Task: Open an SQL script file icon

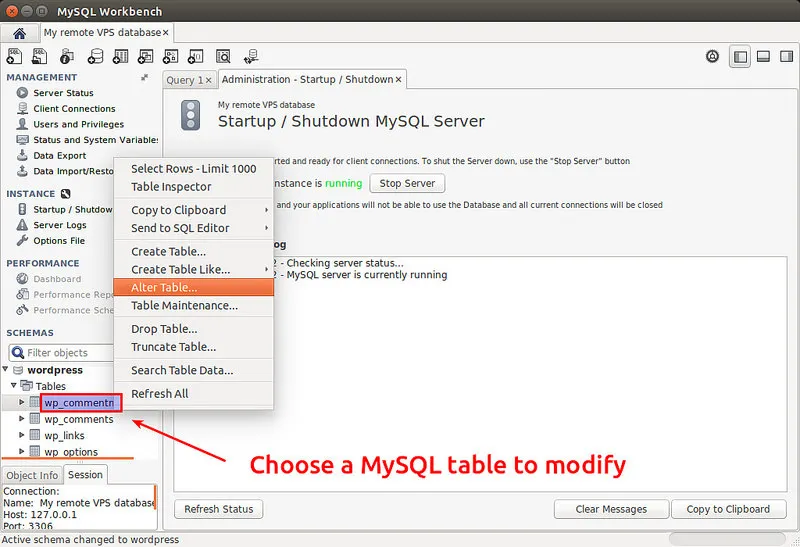Action: 39,56
